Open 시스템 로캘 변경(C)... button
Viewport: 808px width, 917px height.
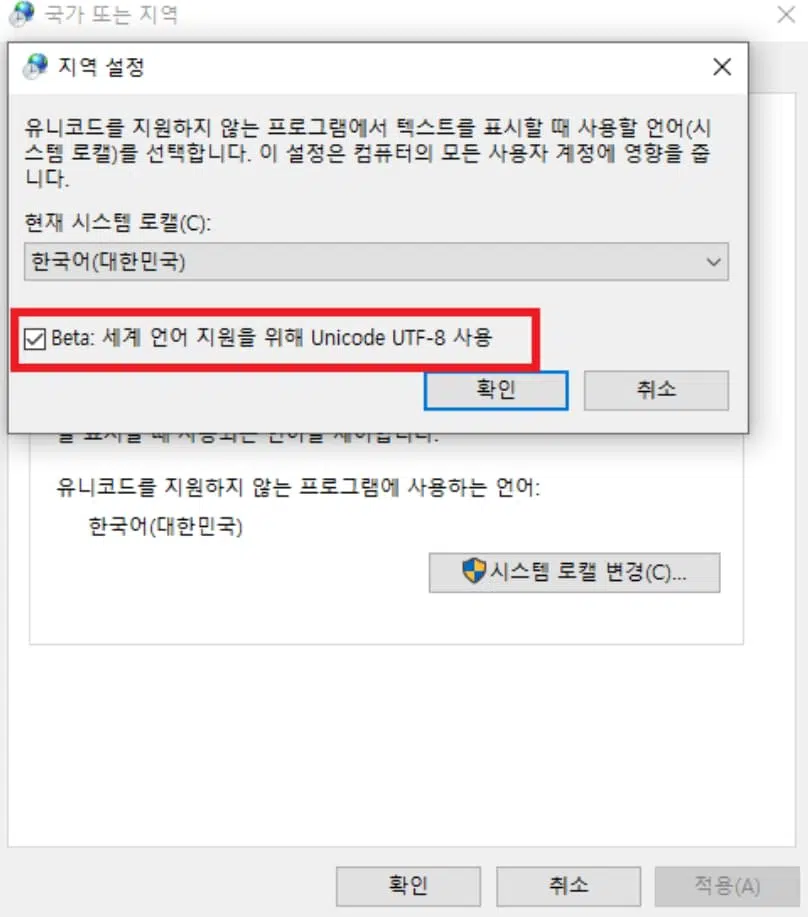[x=574, y=573]
